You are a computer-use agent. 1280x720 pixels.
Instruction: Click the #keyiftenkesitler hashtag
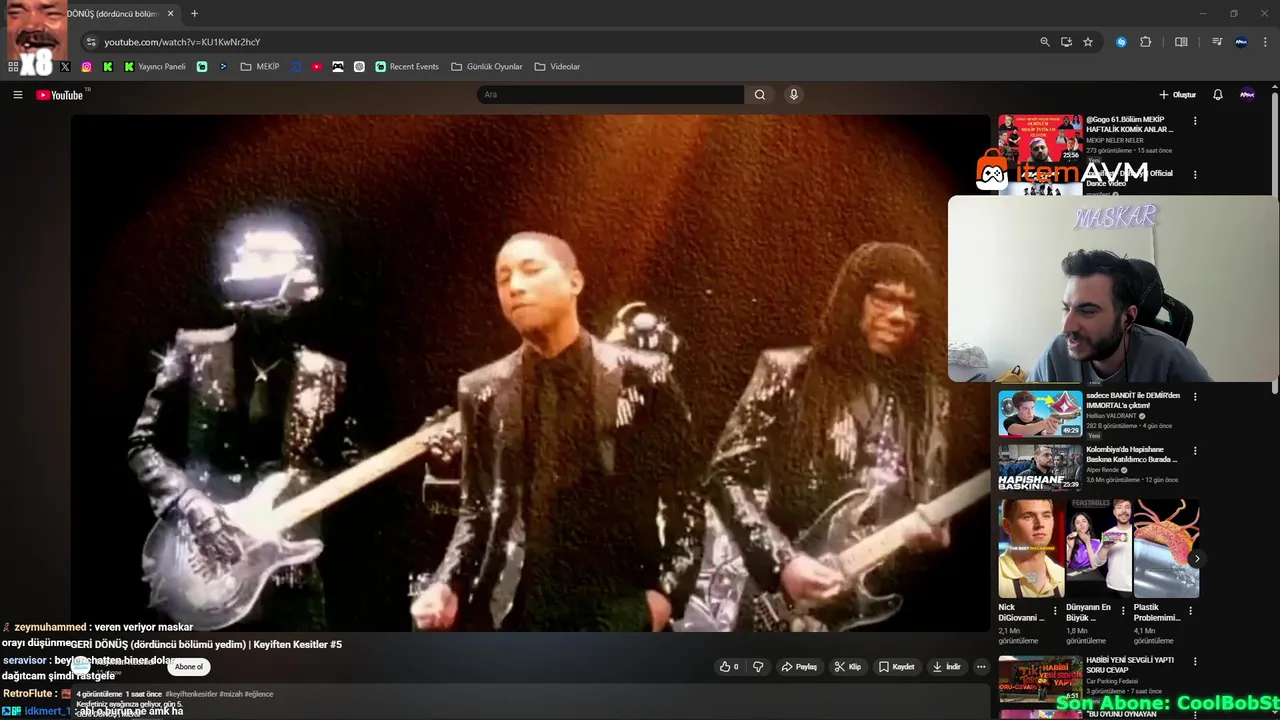click(x=192, y=694)
